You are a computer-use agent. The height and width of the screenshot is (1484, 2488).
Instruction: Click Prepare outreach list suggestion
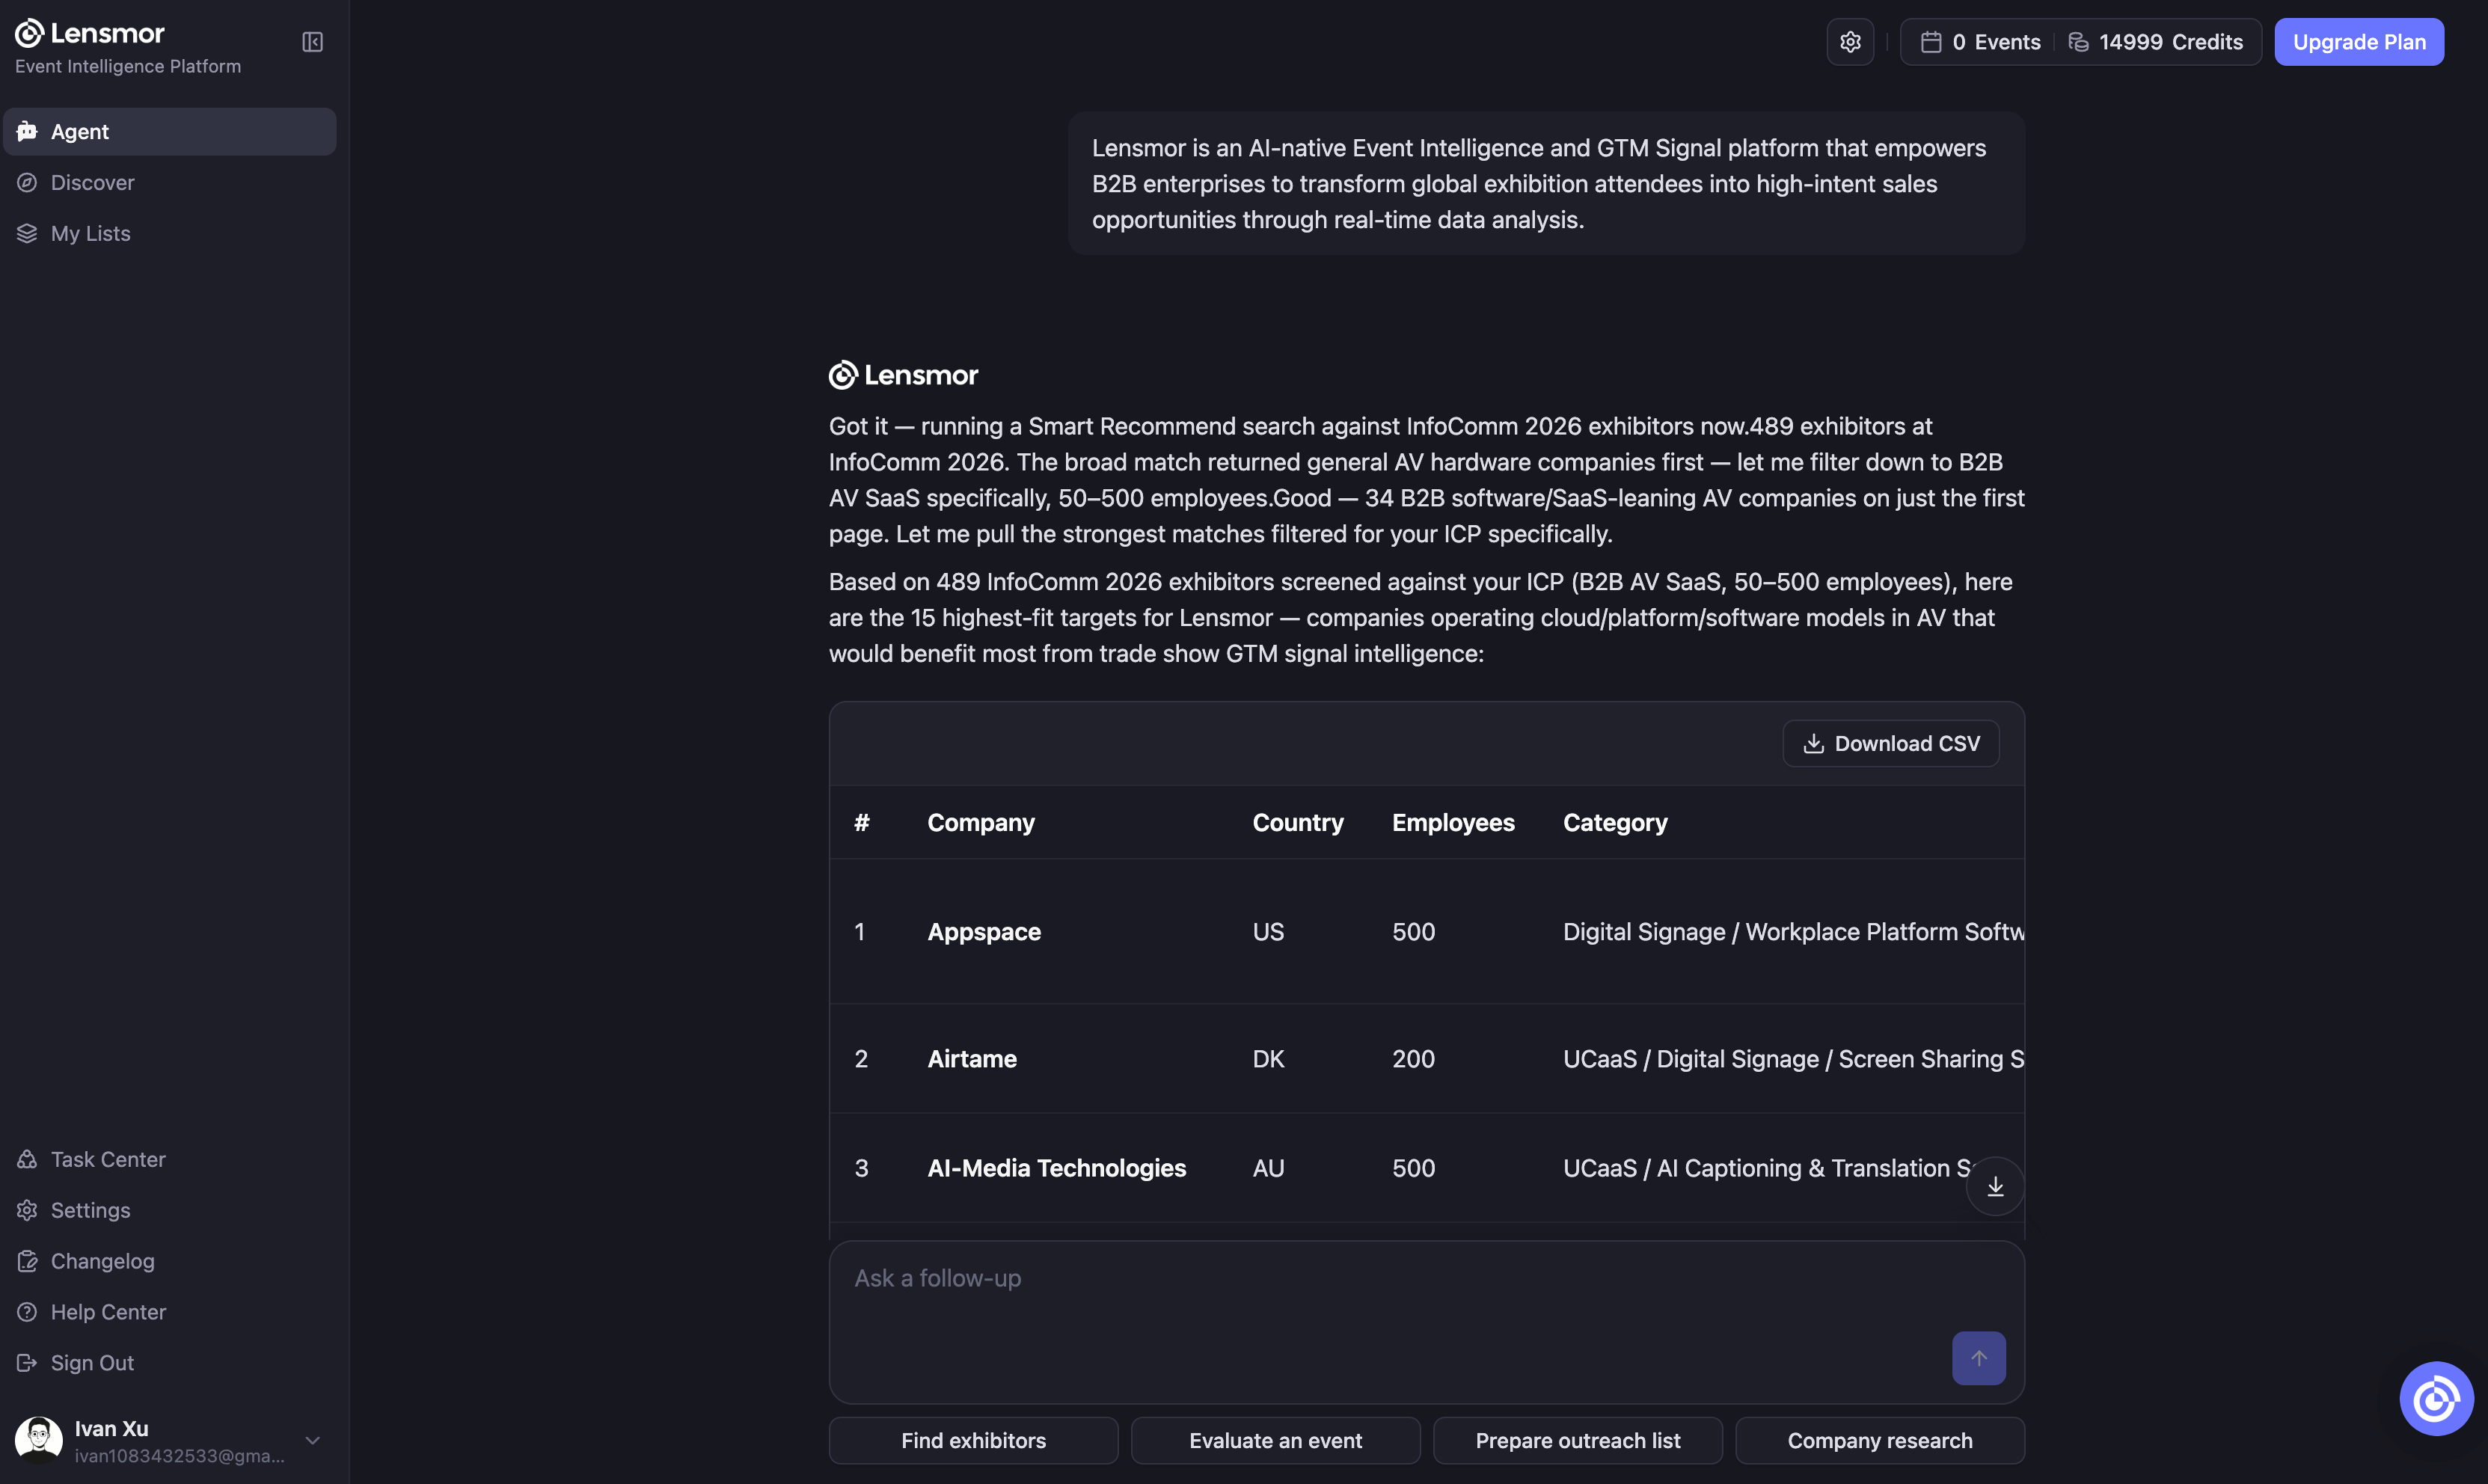[1578, 1440]
